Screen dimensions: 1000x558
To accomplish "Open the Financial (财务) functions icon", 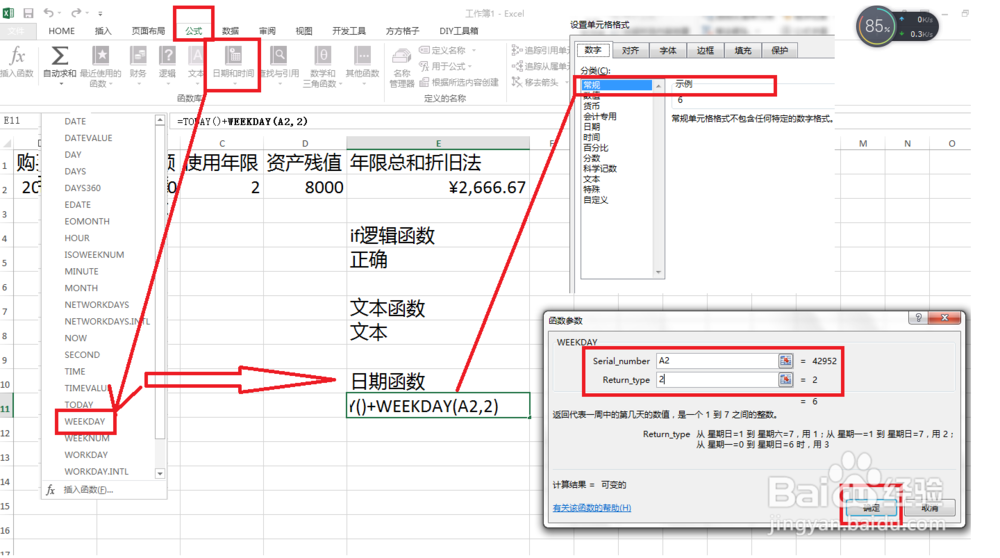I will point(138,55).
